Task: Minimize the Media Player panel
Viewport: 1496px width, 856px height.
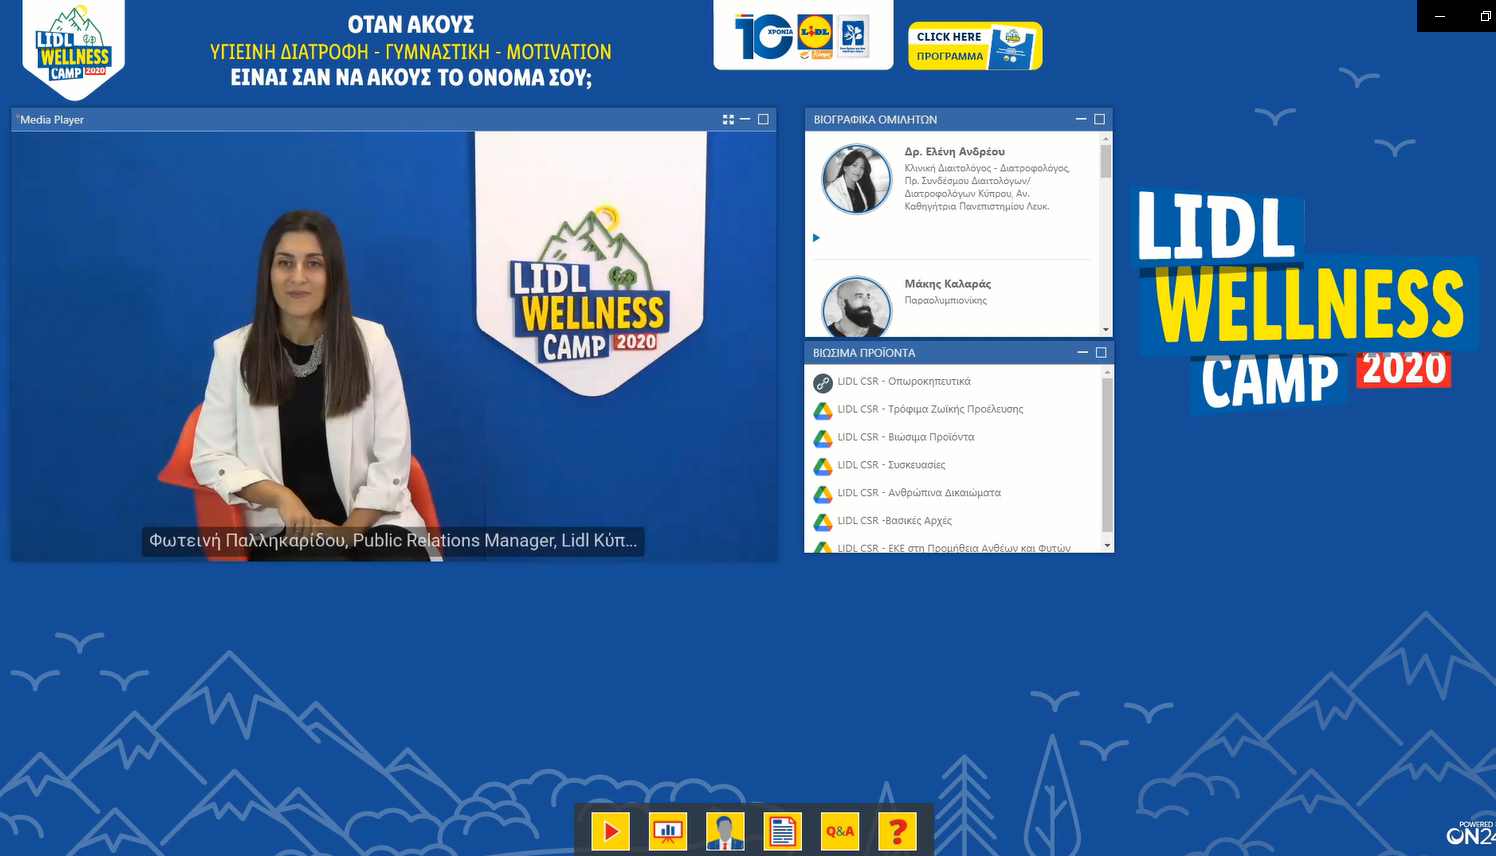Action: pyautogui.click(x=745, y=119)
